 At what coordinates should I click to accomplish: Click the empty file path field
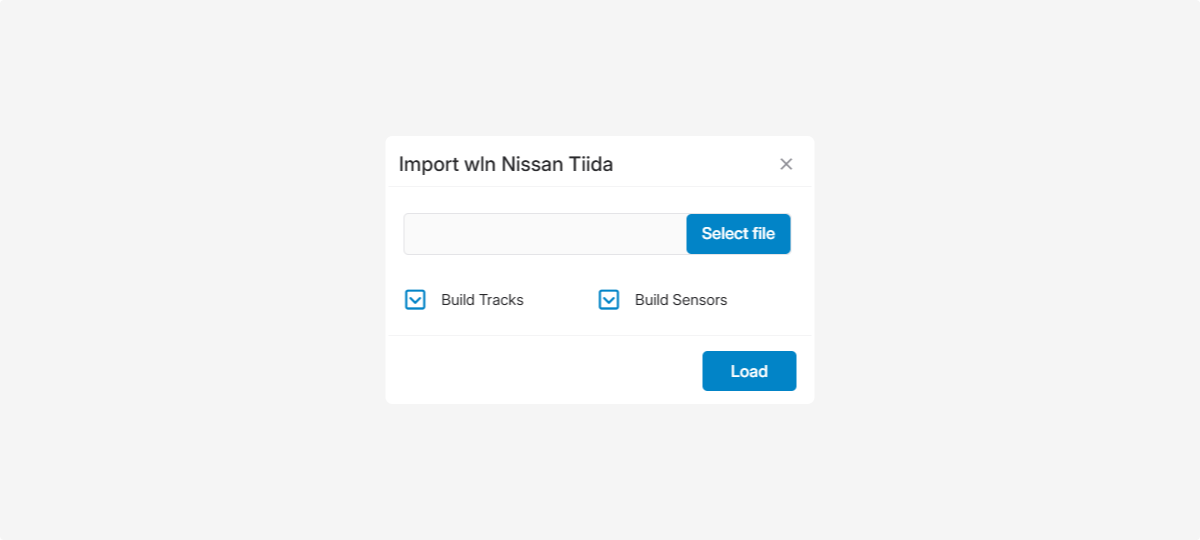coord(545,234)
